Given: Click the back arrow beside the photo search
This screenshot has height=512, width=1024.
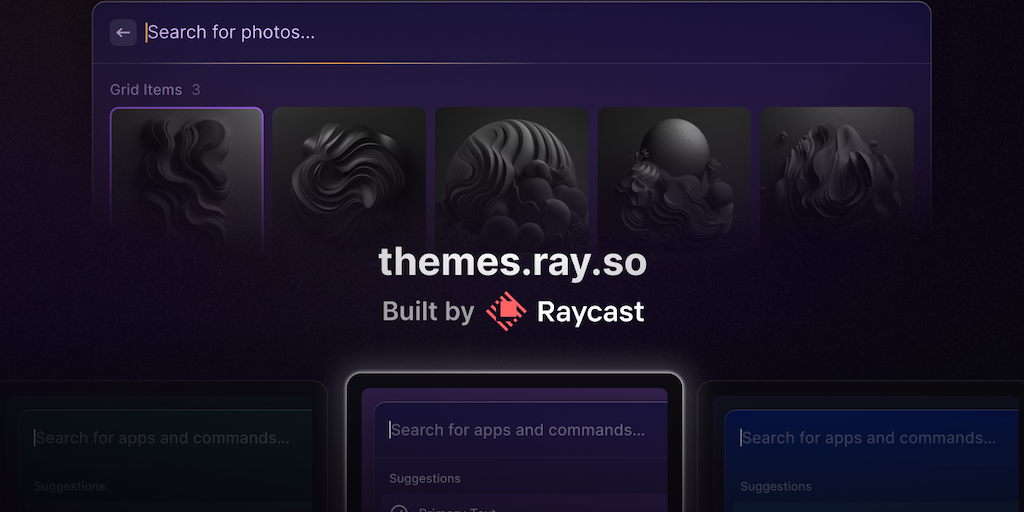Looking at the screenshot, I should 123,33.
